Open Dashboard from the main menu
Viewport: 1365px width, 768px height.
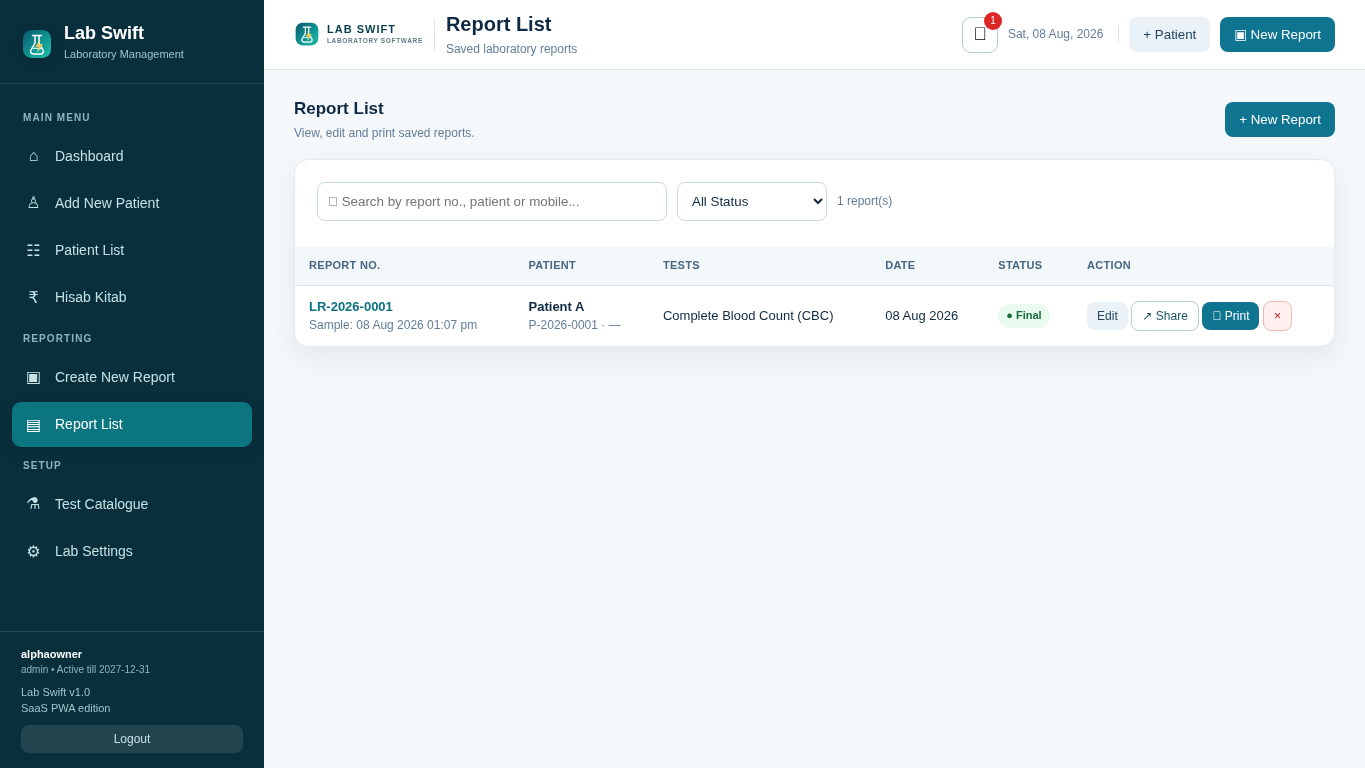click(x=132, y=156)
